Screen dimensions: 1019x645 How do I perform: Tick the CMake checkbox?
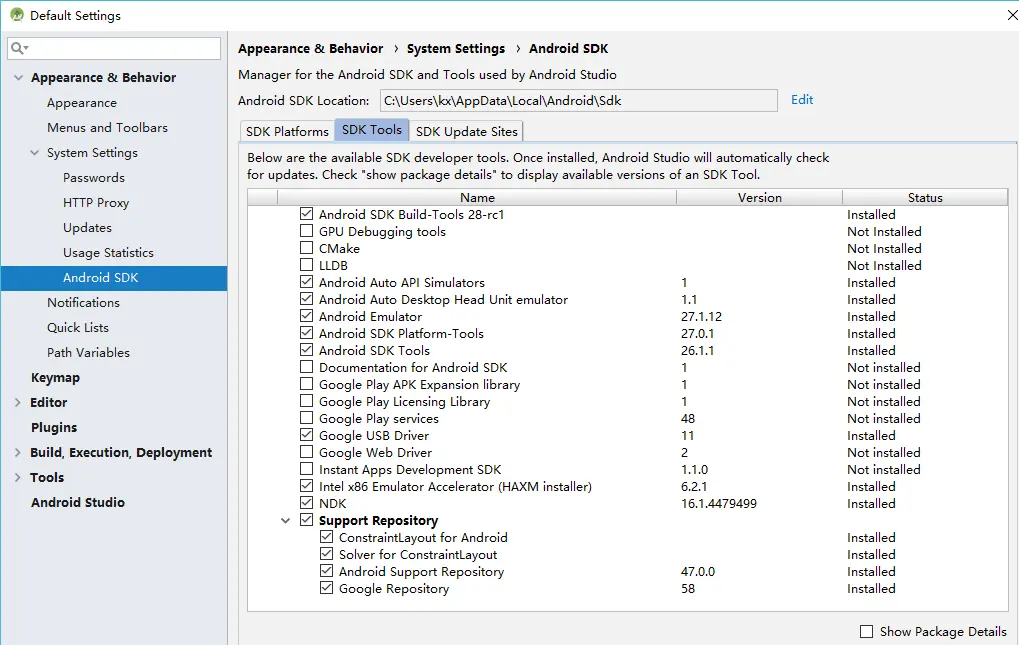tap(307, 249)
